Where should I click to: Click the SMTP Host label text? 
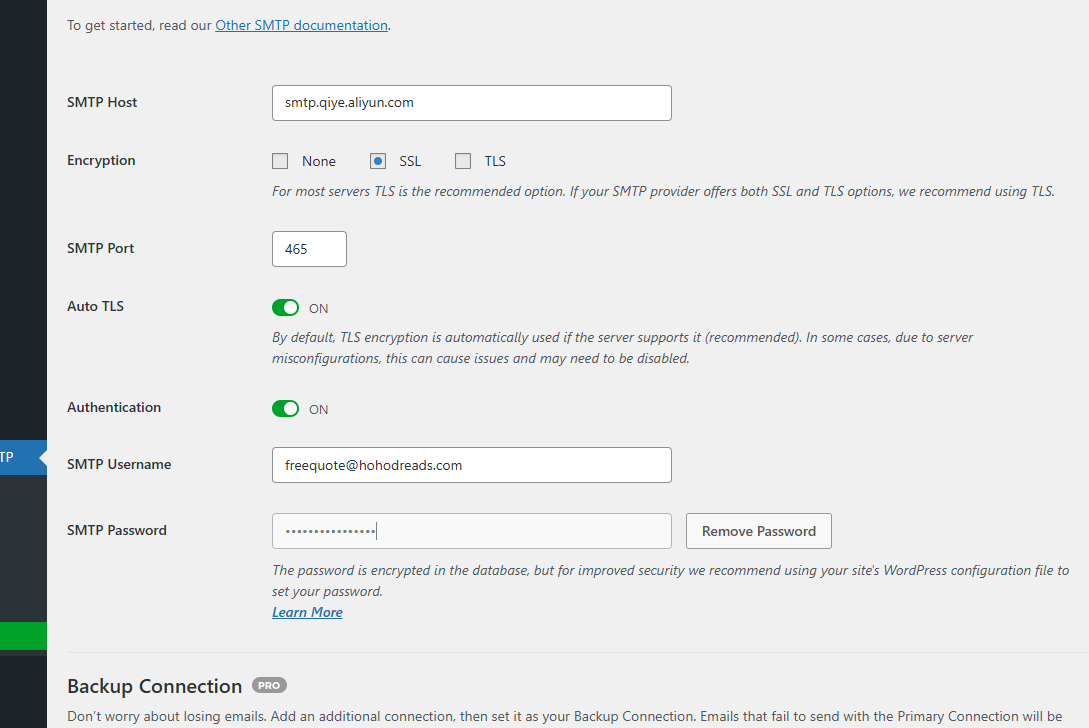point(102,102)
